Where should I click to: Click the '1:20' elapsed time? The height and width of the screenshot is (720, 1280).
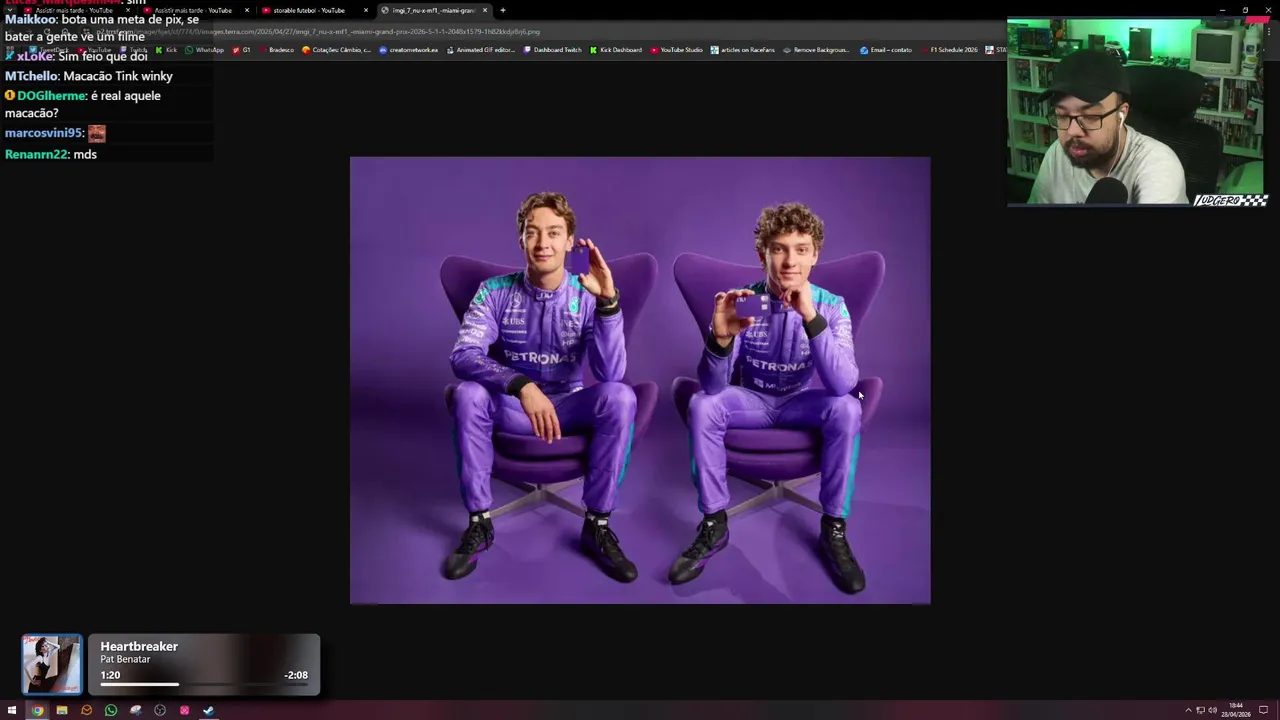pyautogui.click(x=110, y=675)
